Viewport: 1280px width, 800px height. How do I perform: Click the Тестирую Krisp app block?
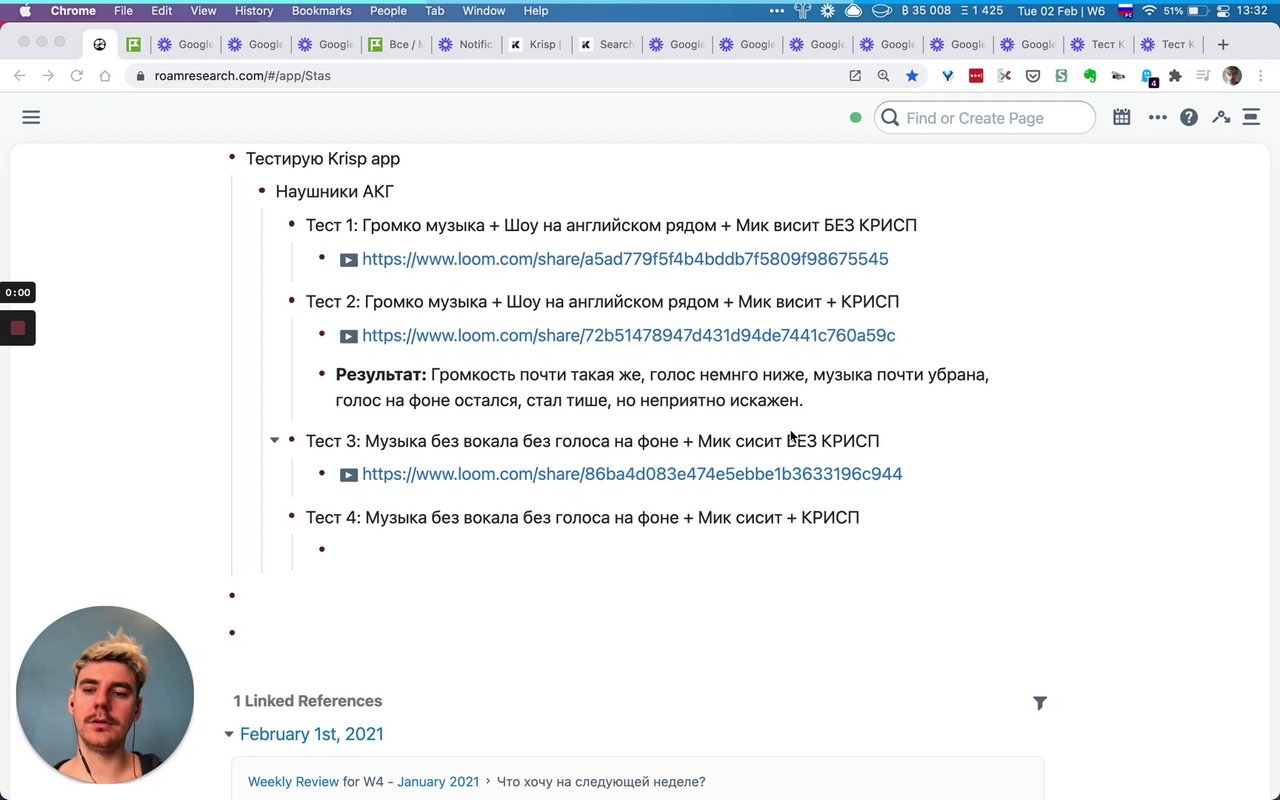click(322, 158)
